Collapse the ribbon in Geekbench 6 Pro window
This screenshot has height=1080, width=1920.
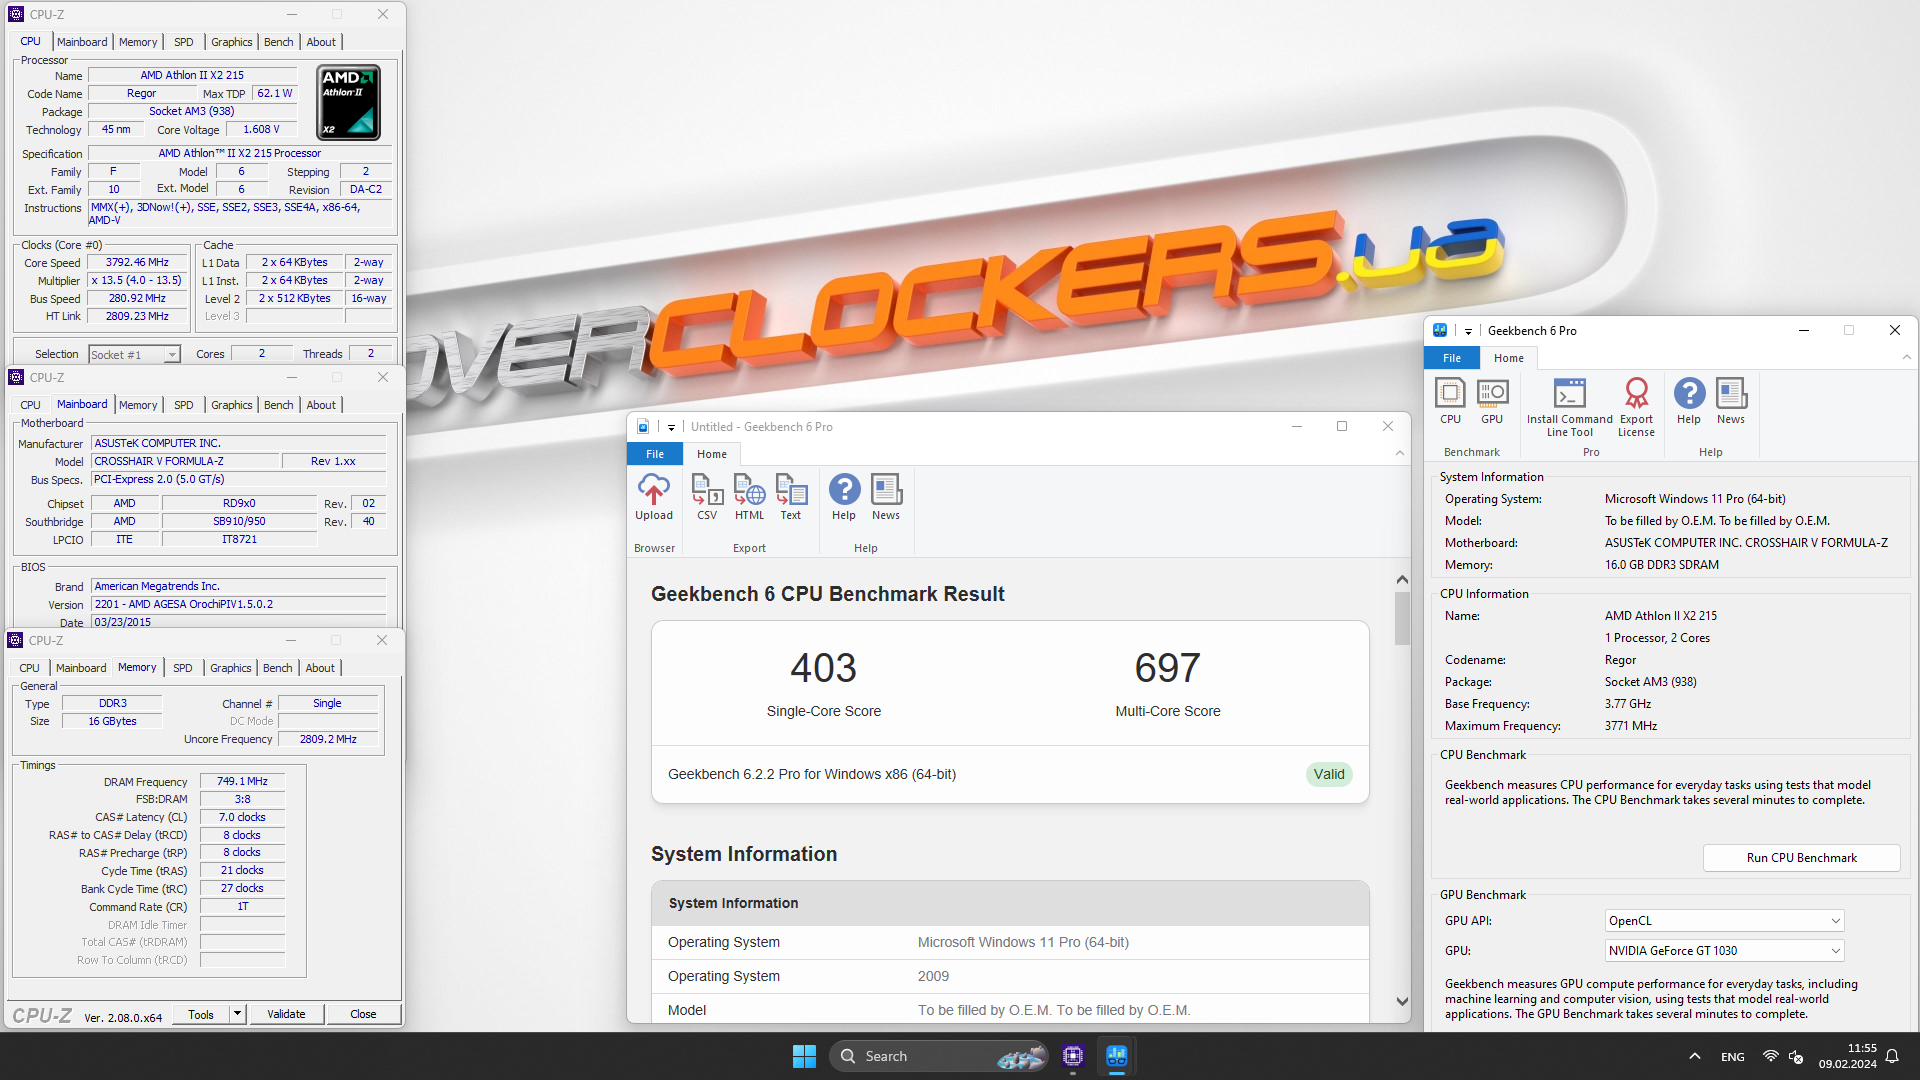(1906, 358)
